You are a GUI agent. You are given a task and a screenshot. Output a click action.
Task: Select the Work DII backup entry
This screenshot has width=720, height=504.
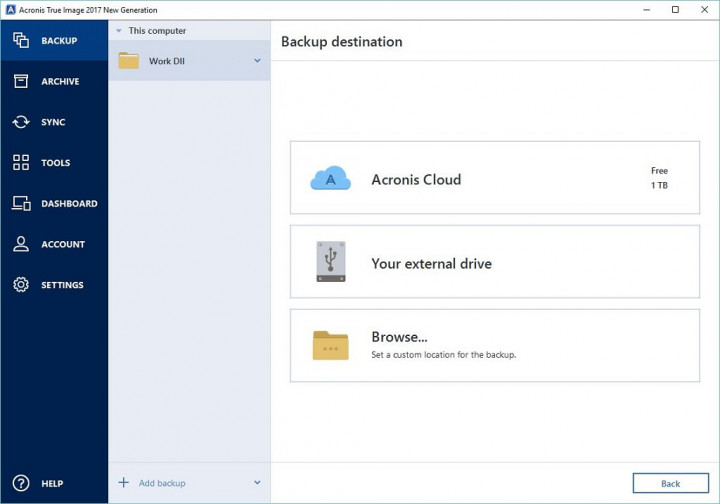(189, 61)
